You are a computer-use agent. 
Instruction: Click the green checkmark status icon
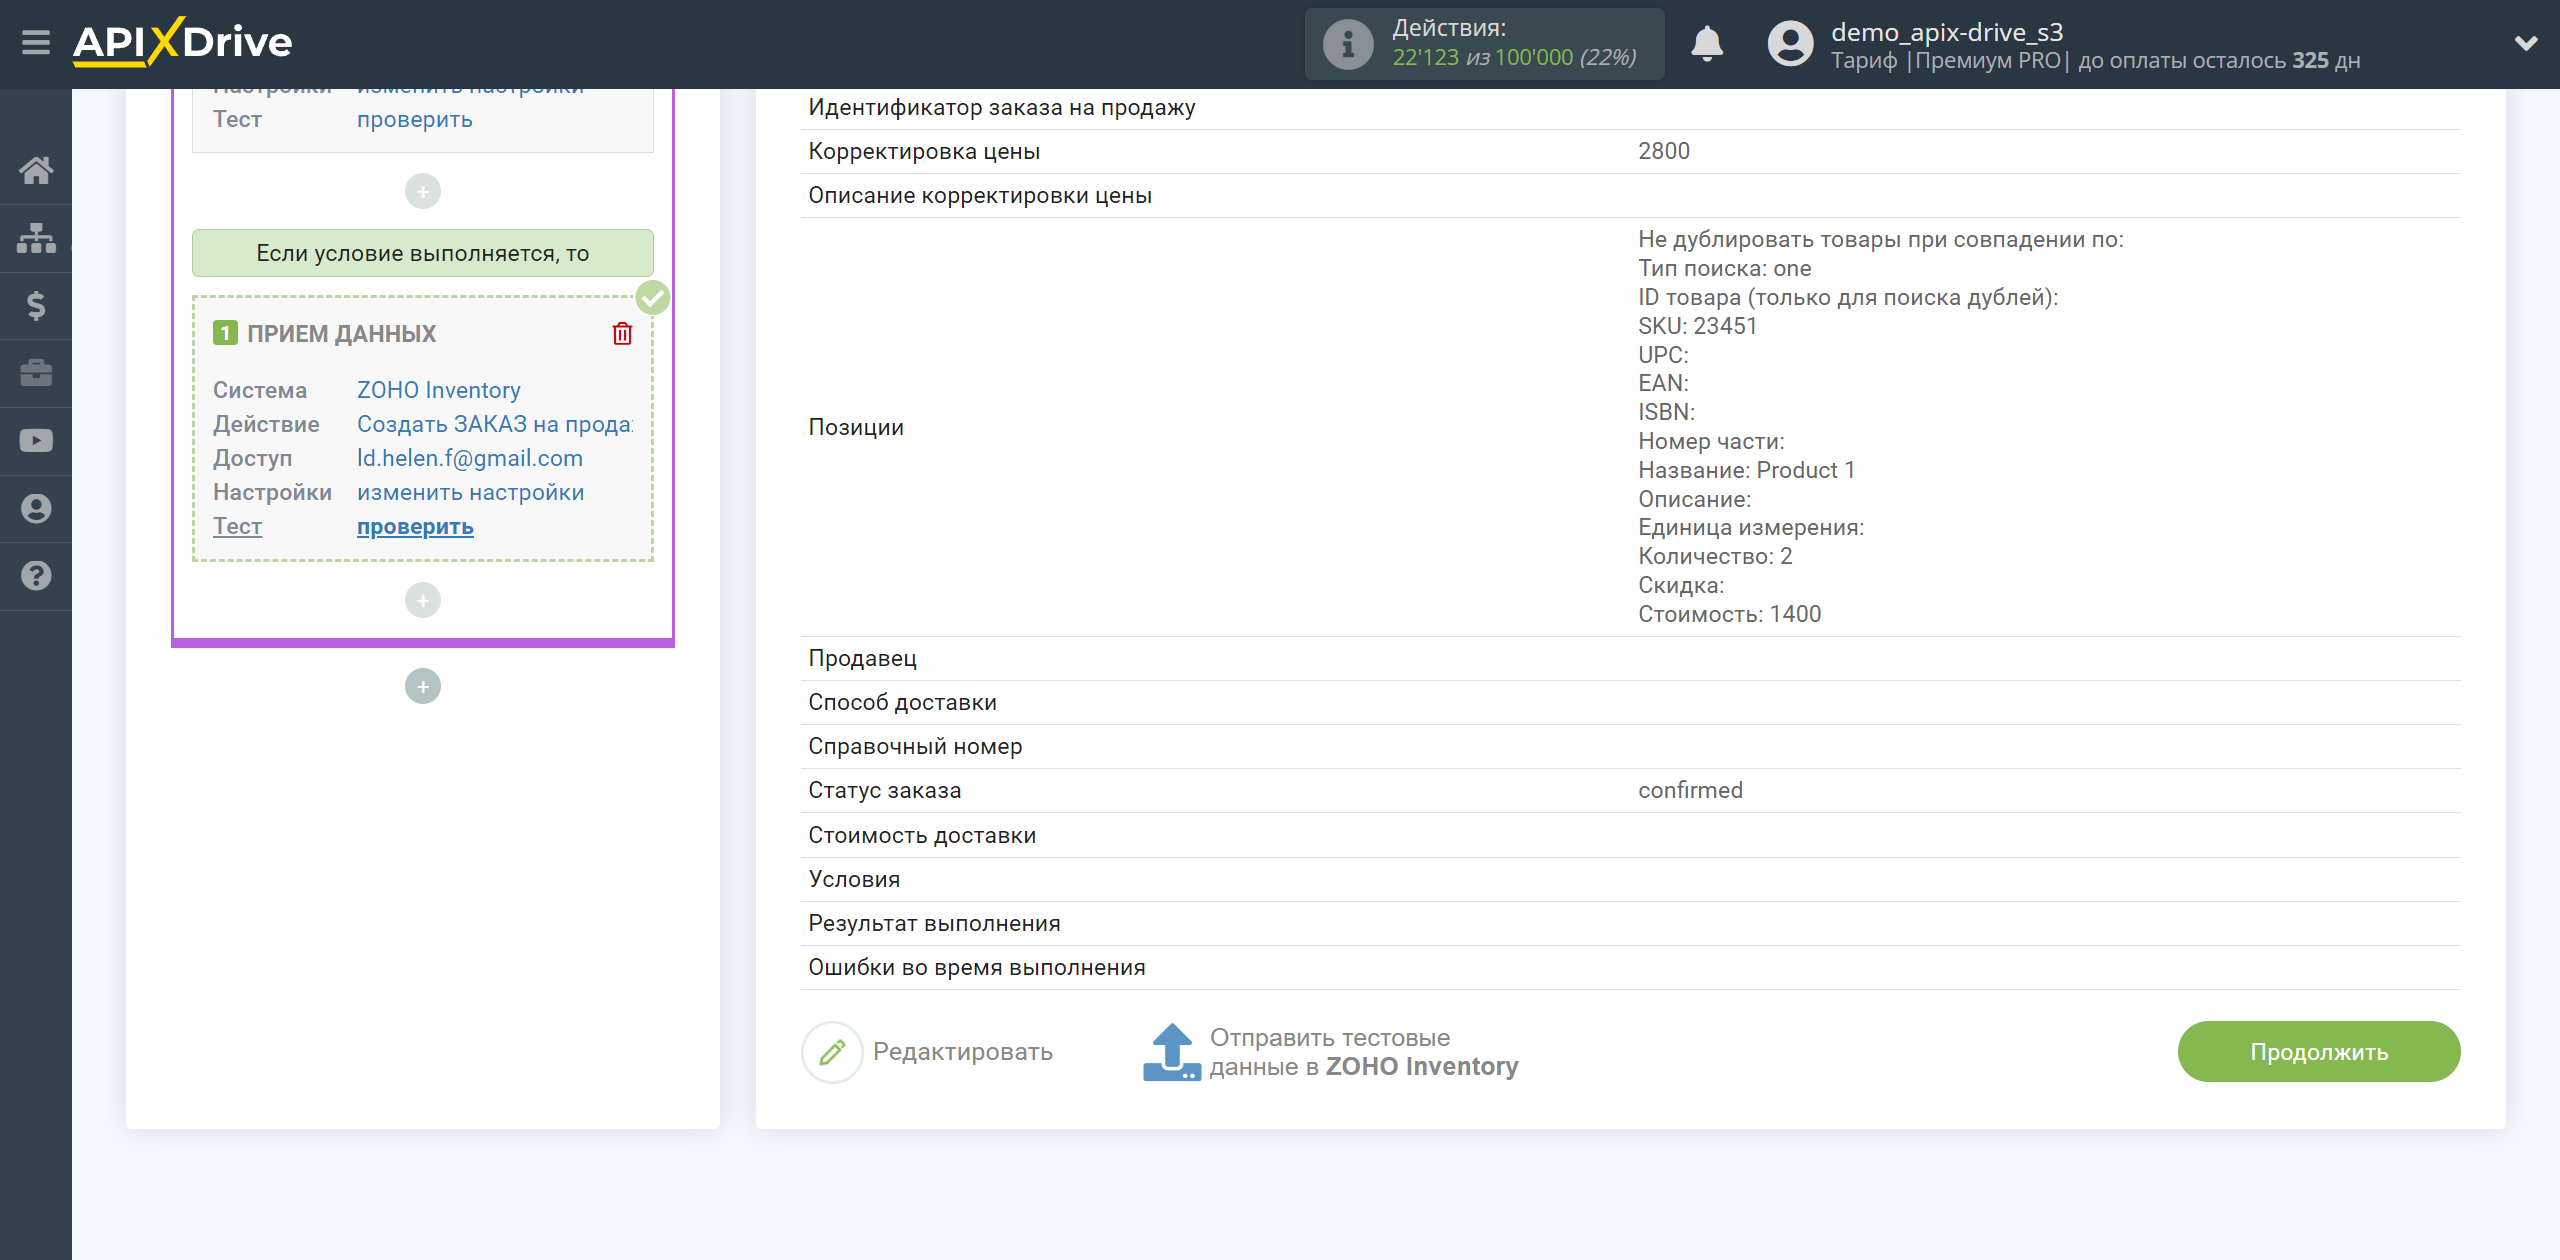tap(653, 297)
